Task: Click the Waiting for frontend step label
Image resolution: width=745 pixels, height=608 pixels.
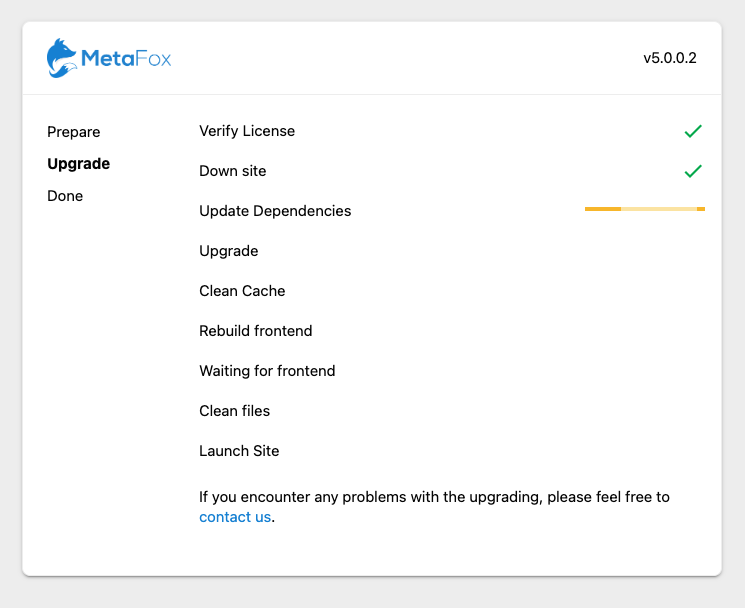Action: [x=267, y=370]
